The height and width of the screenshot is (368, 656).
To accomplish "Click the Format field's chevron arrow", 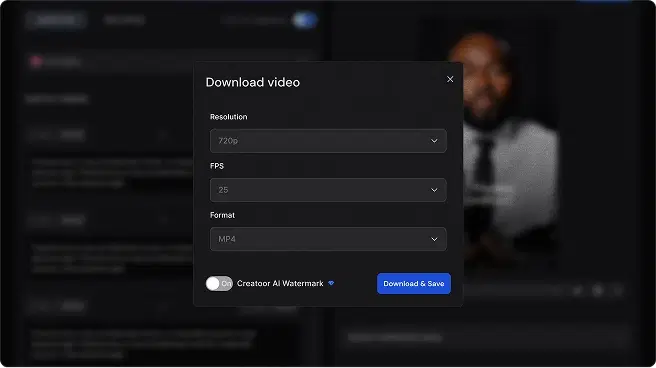I will tap(434, 239).
